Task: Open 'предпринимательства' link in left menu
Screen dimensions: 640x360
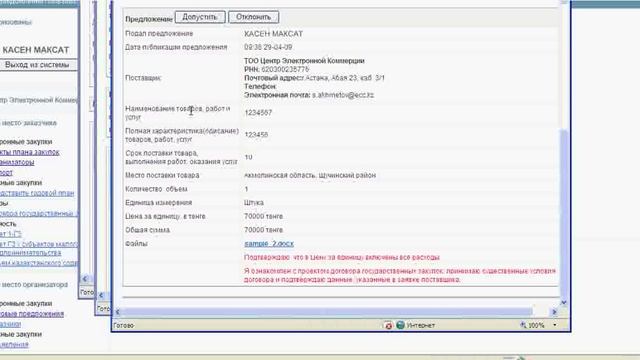Action: [x=30, y=253]
